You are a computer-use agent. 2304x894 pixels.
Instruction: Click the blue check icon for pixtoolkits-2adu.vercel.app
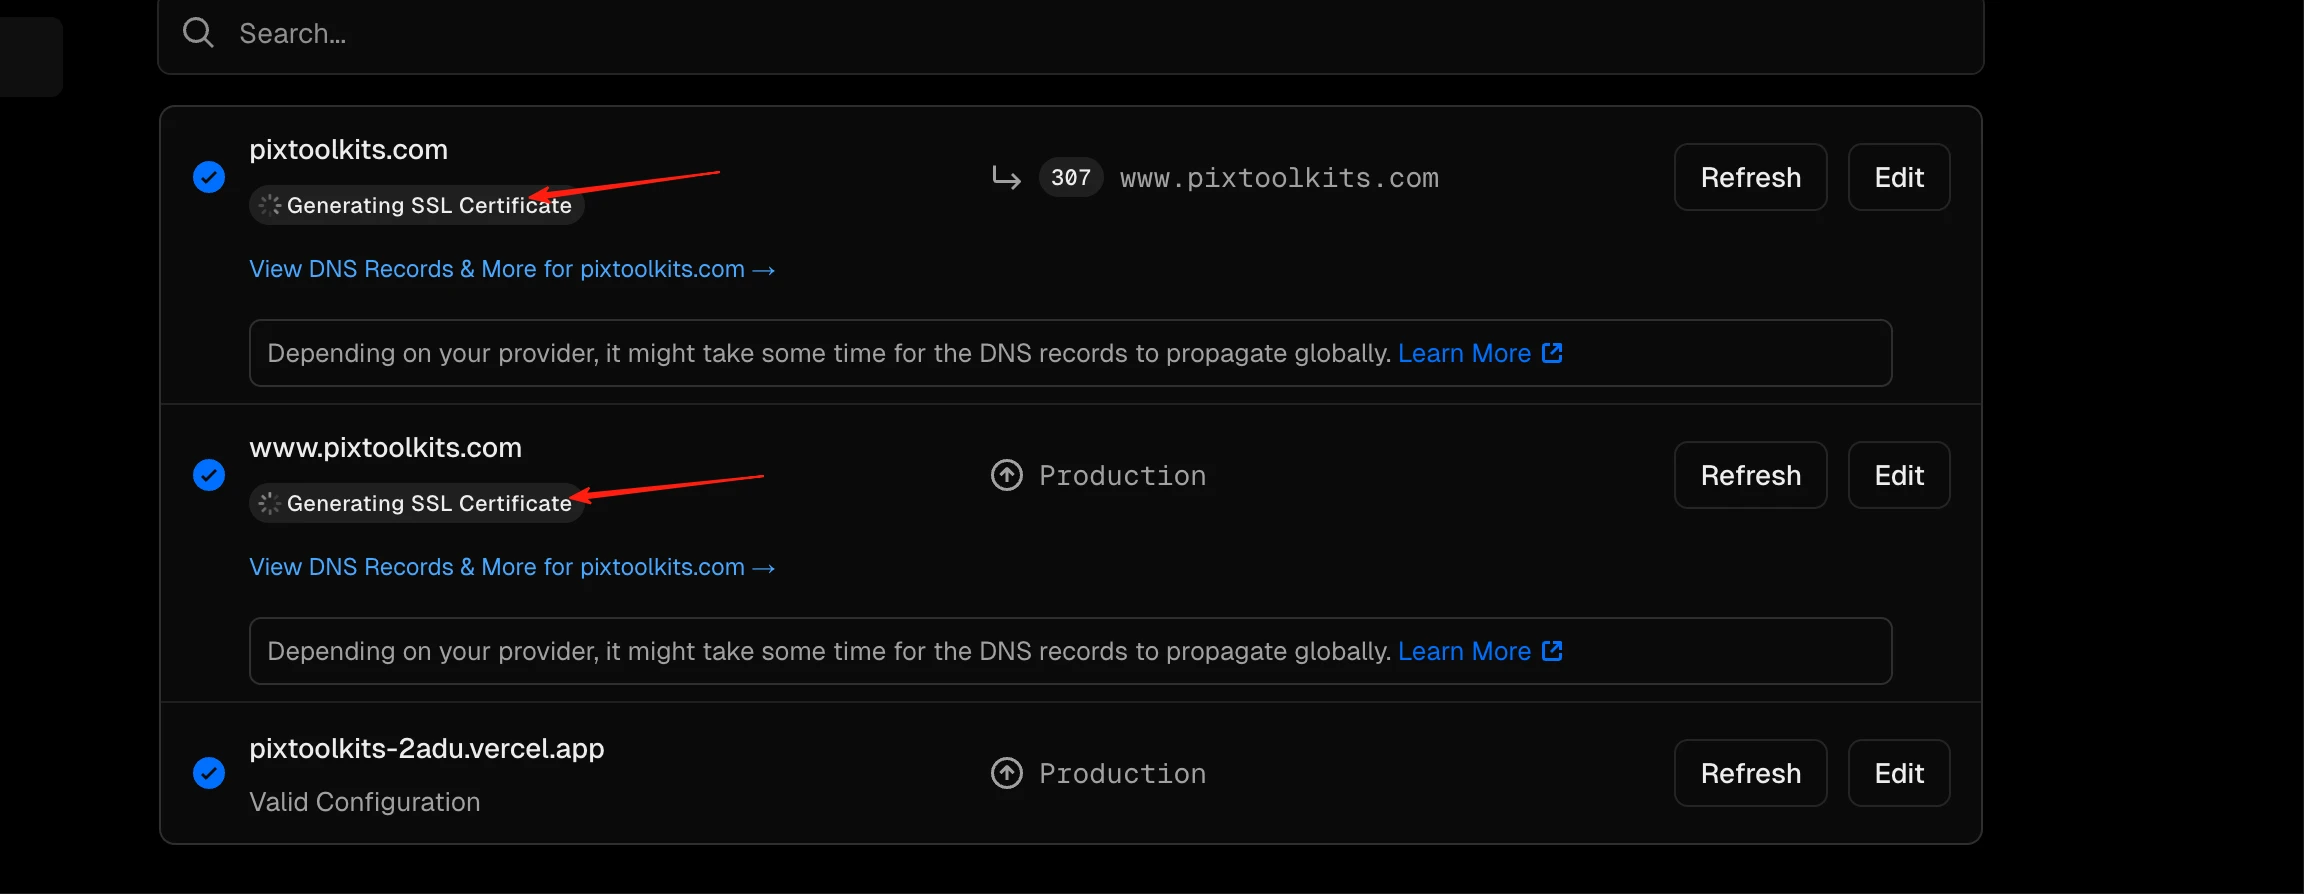pos(209,773)
